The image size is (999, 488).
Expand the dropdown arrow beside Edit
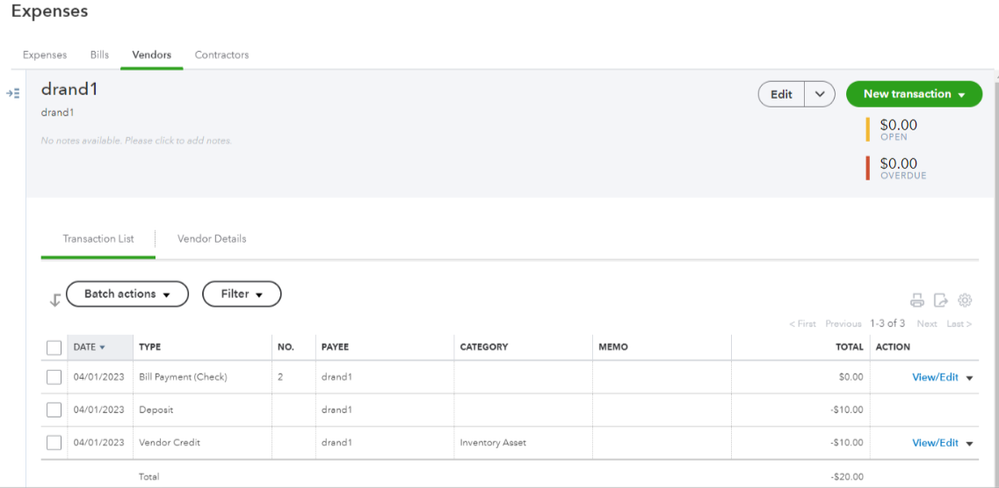click(x=820, y=94)
